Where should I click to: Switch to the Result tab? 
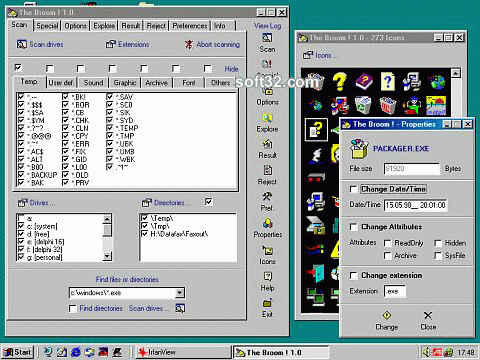pos(131,26)
